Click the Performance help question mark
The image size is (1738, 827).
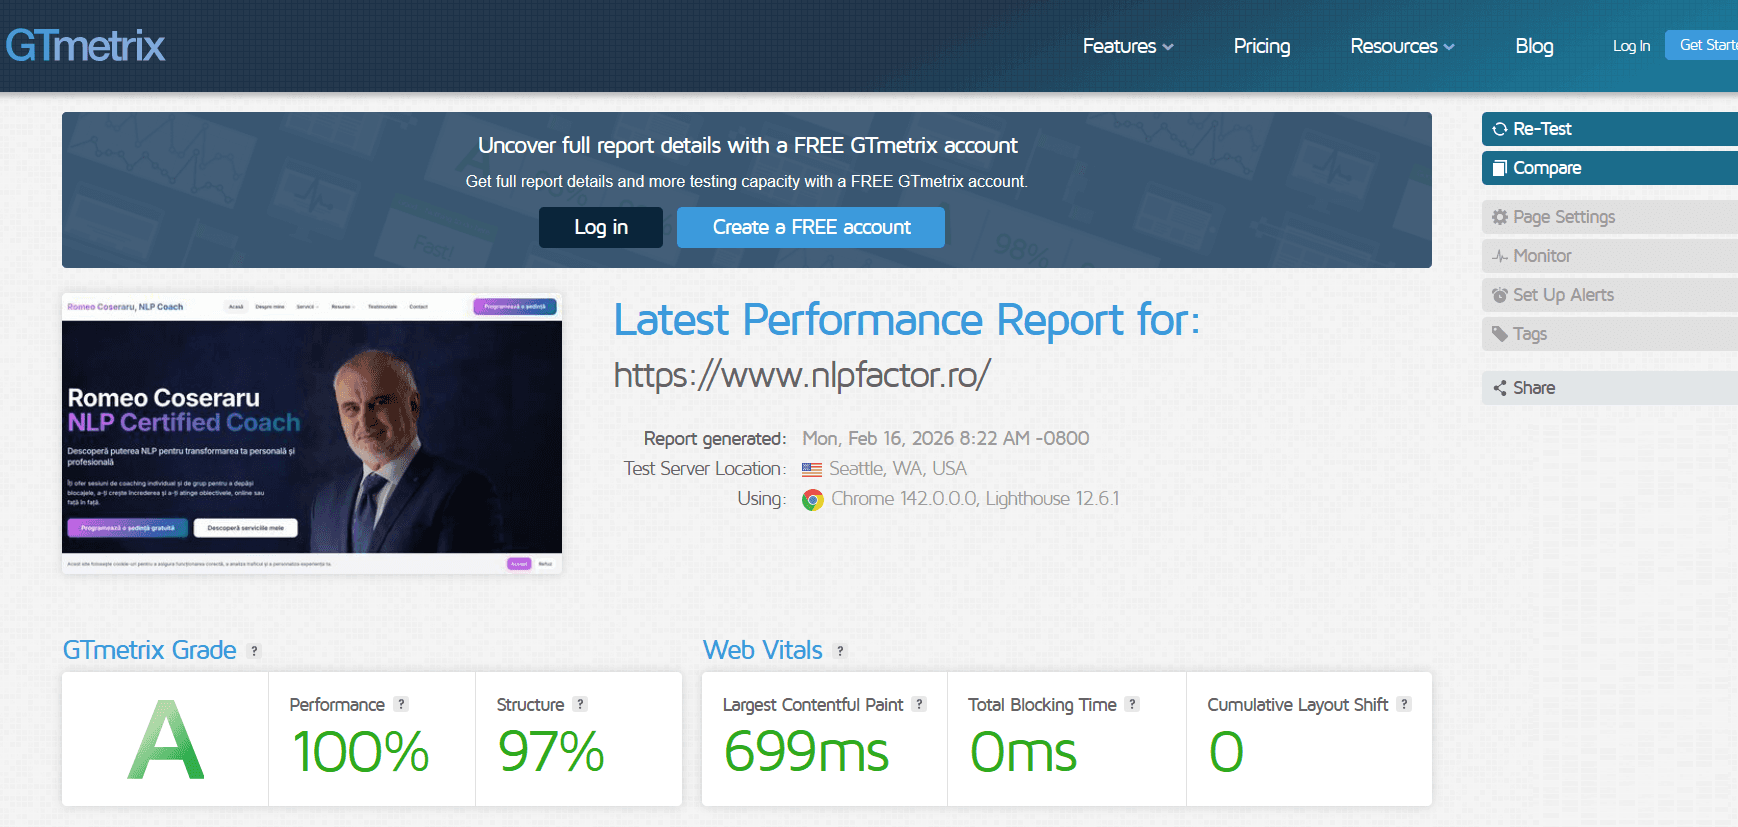tap(401, 704)
